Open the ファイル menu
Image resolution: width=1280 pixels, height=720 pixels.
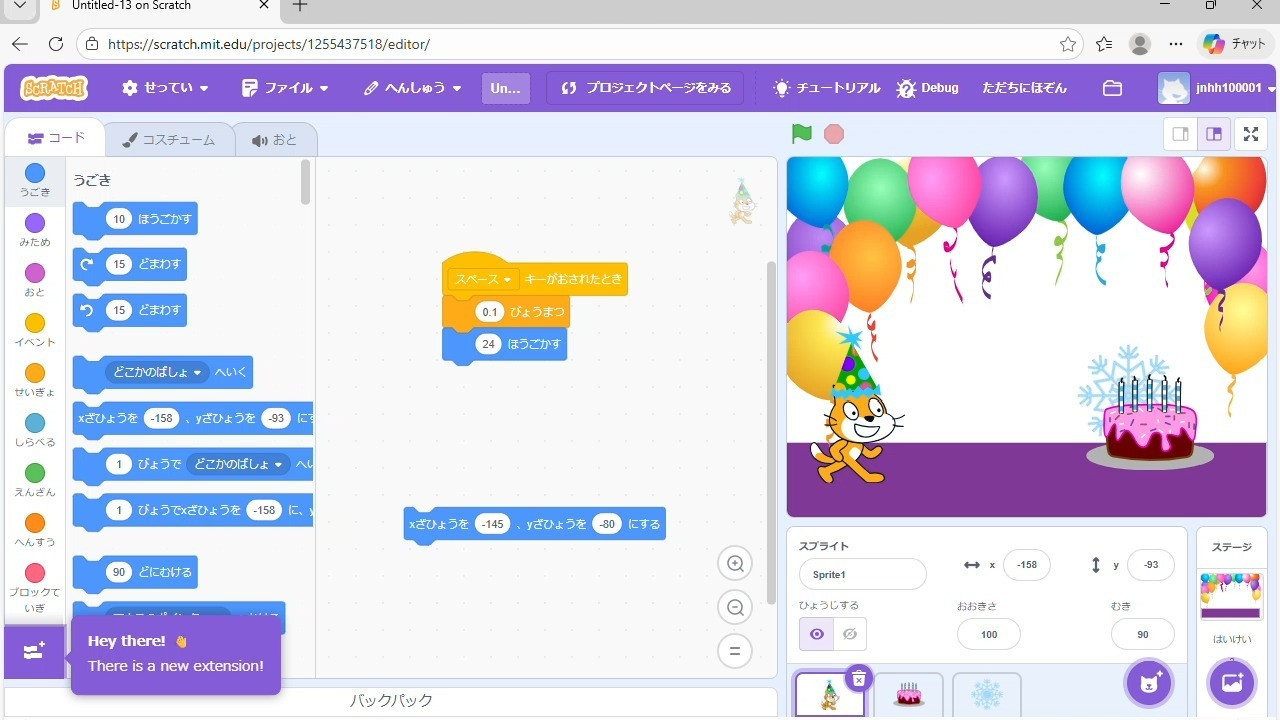click(285, 88)
